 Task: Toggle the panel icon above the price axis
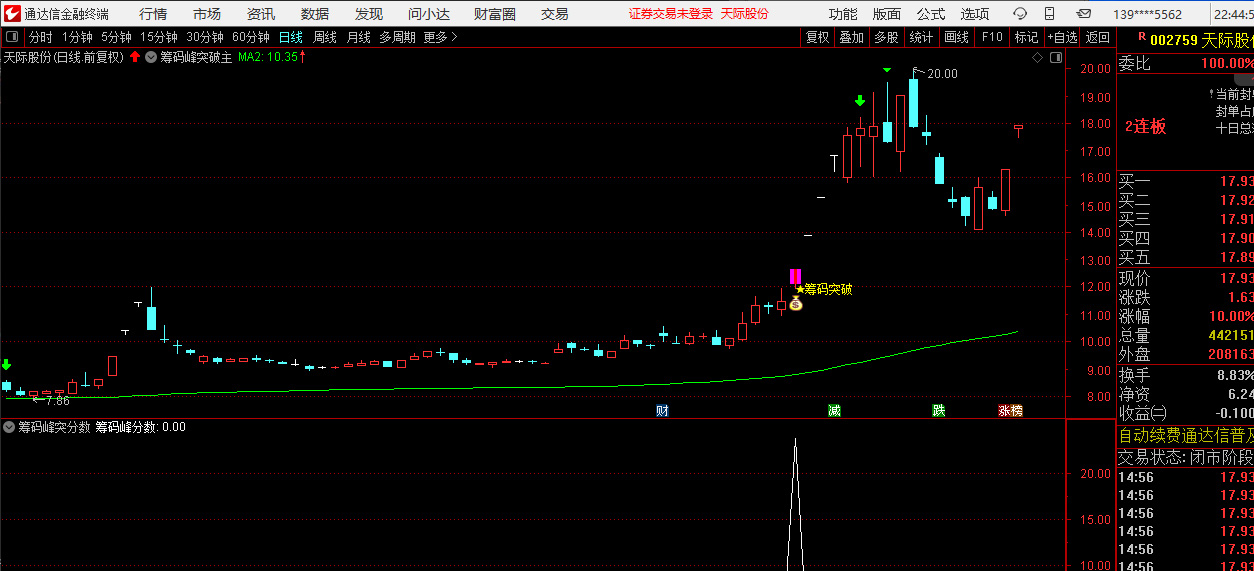[x=1056, y=58]
